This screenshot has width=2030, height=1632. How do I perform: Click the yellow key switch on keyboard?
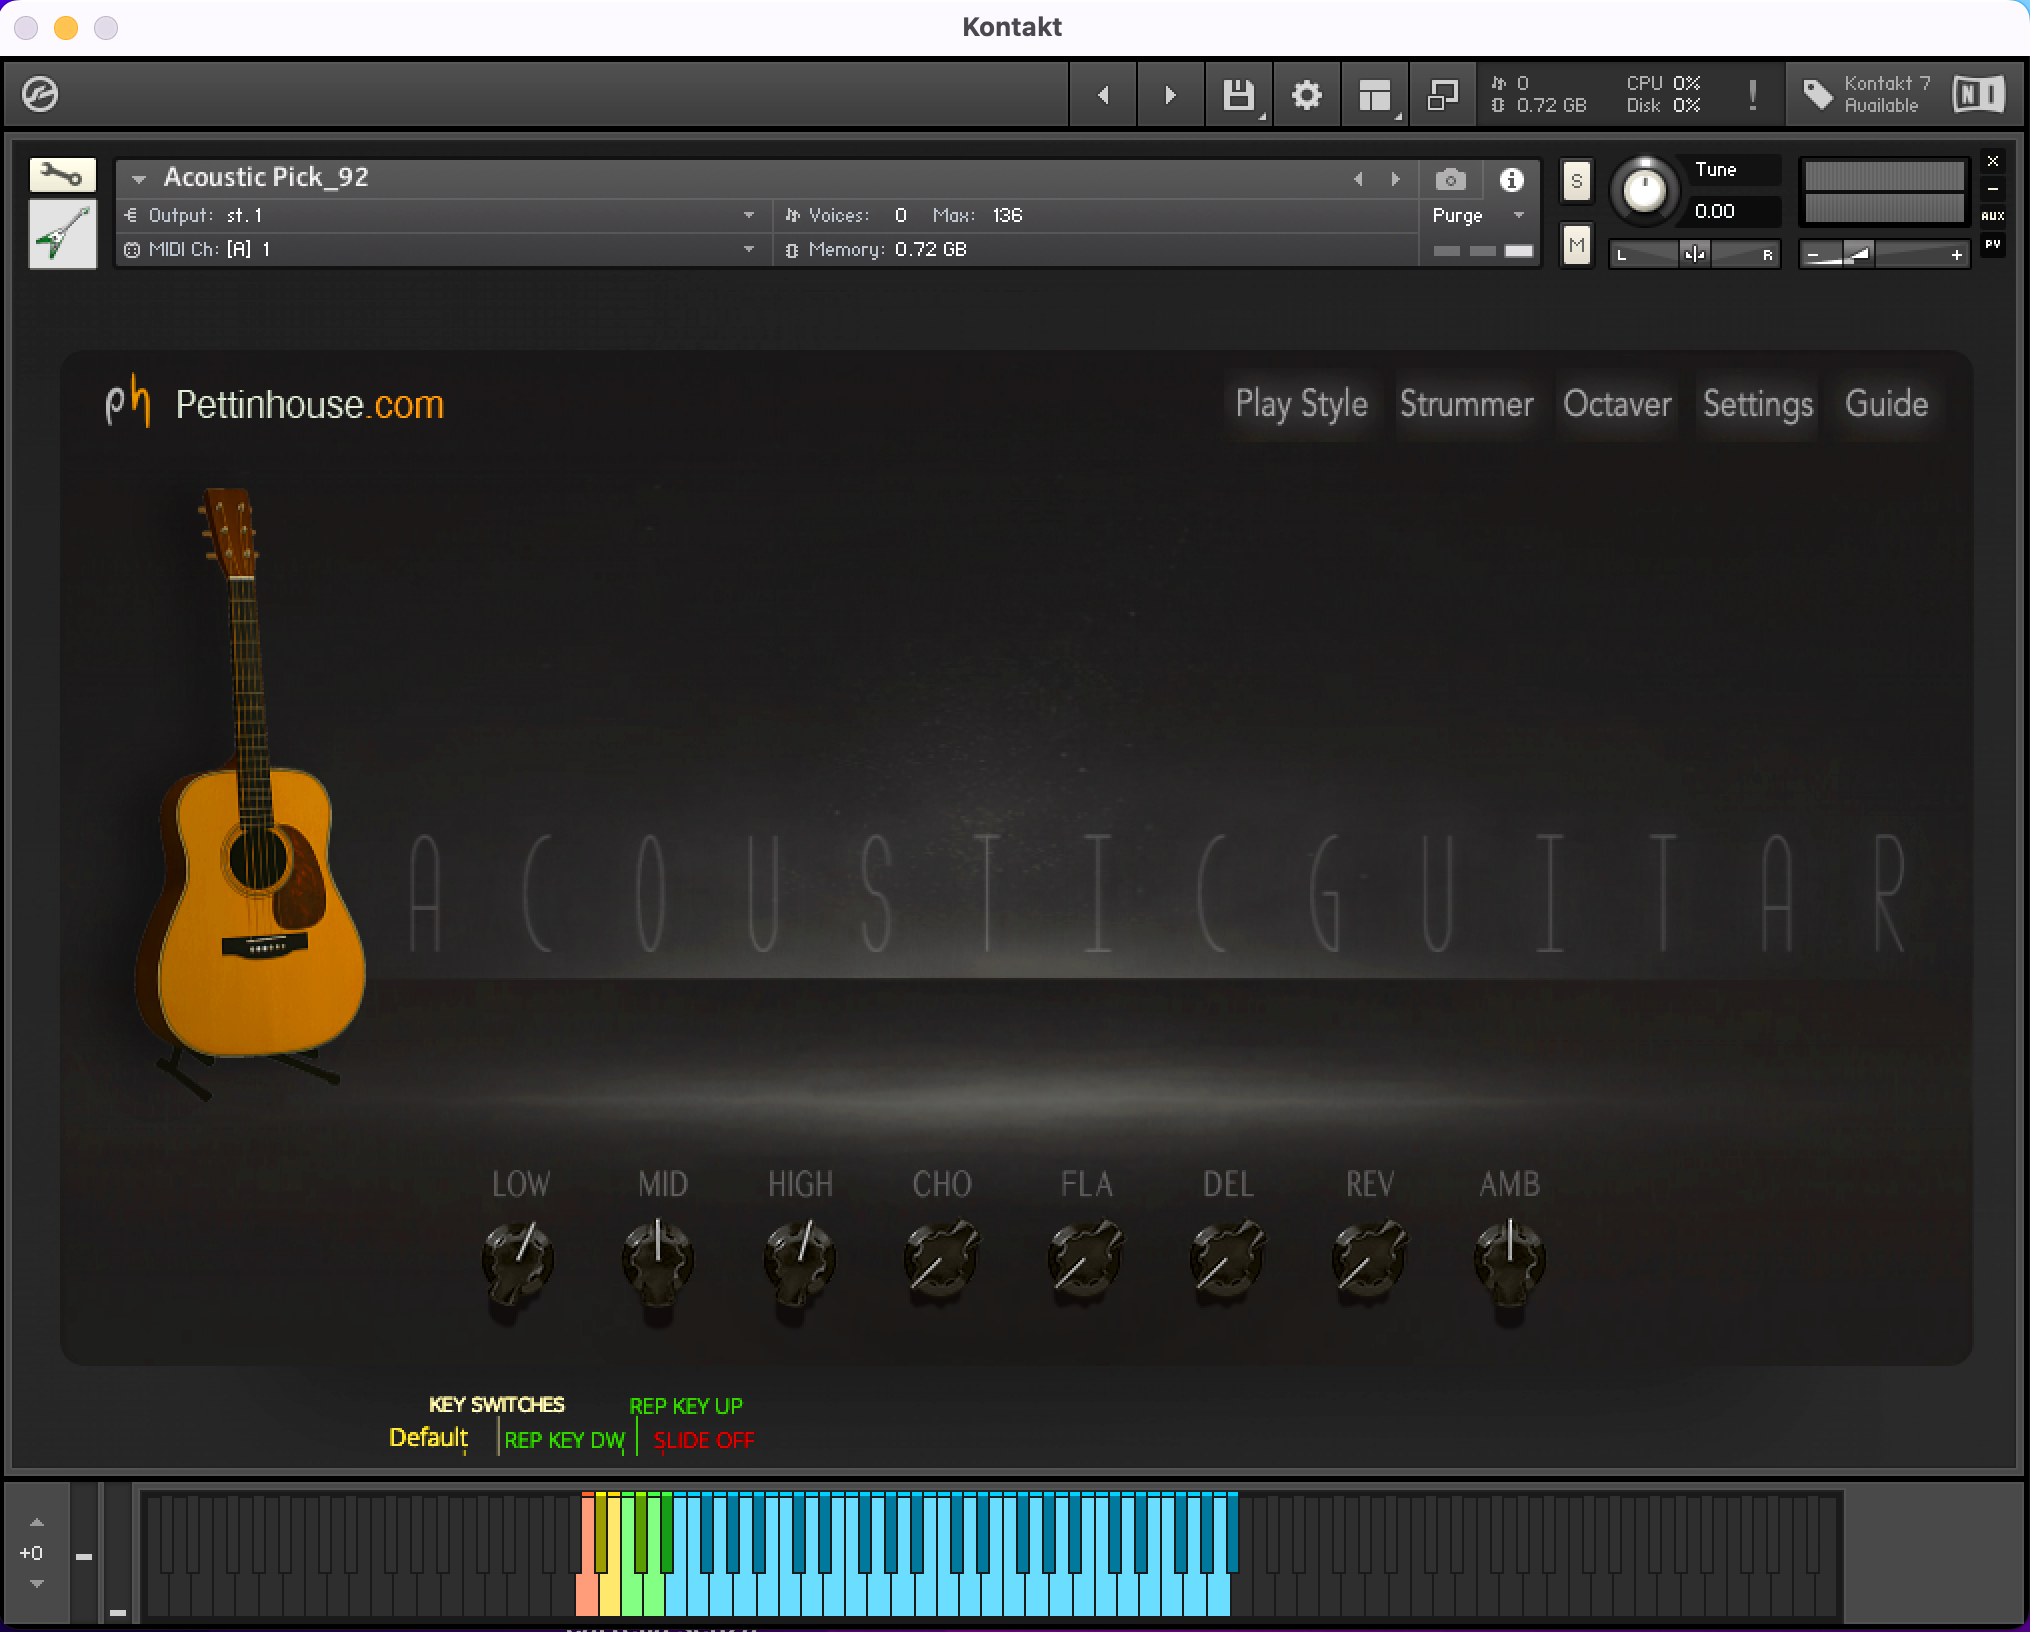(x=609, y=1595)
